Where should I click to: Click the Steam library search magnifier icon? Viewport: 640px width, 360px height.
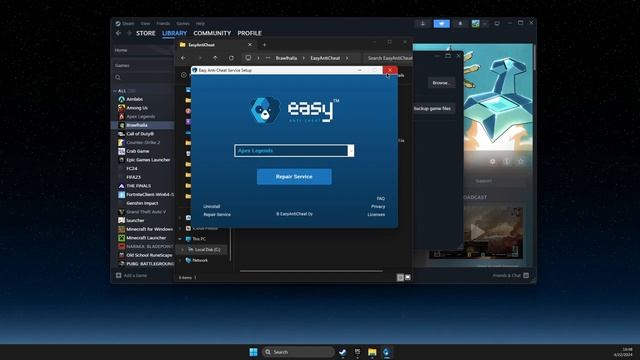pos(118,78)
